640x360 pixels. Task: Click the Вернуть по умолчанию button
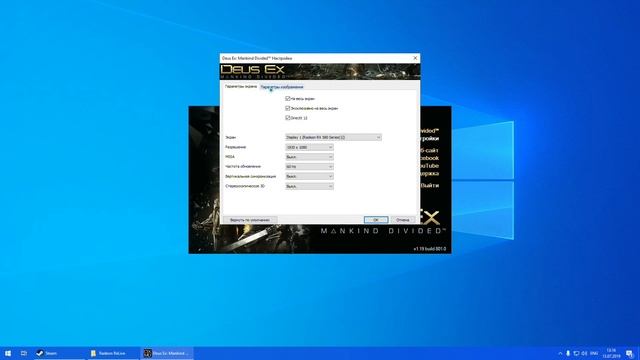[x=250, y=220]
